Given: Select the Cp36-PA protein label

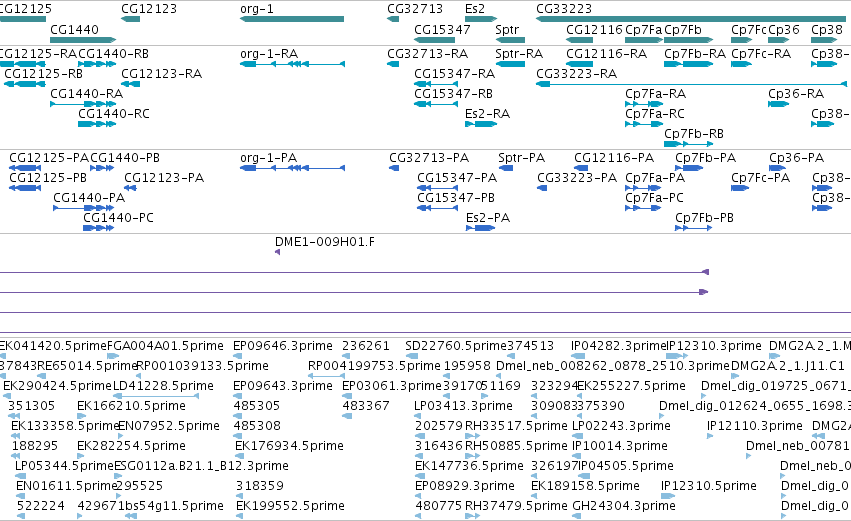Looking at the screenshot, I should pyautogui.click(x=796, y=158).
